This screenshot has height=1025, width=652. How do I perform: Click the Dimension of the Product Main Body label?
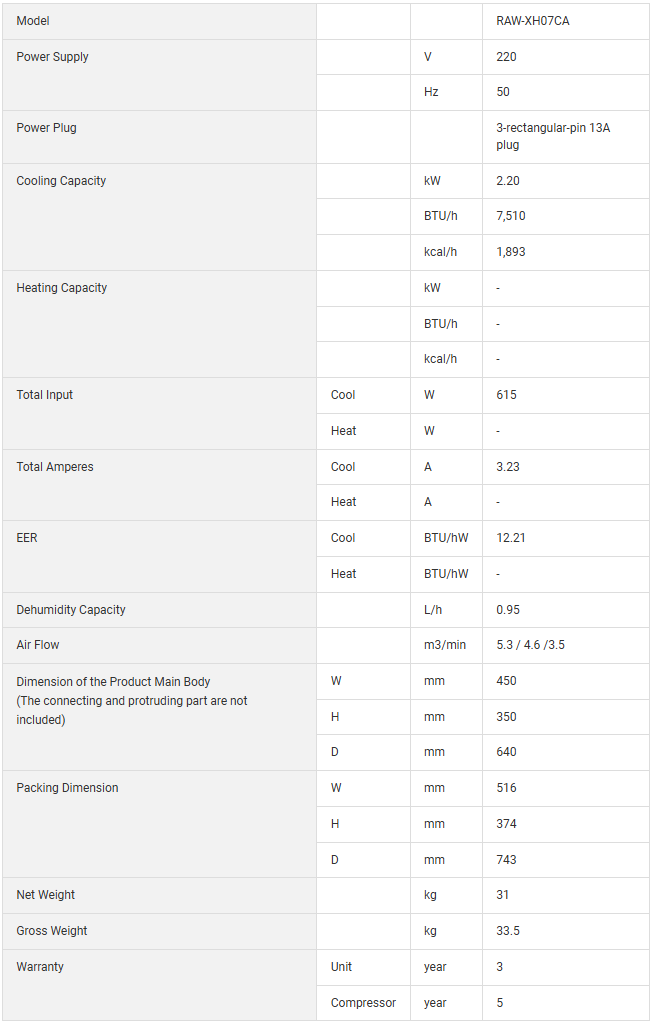[113, 682]
